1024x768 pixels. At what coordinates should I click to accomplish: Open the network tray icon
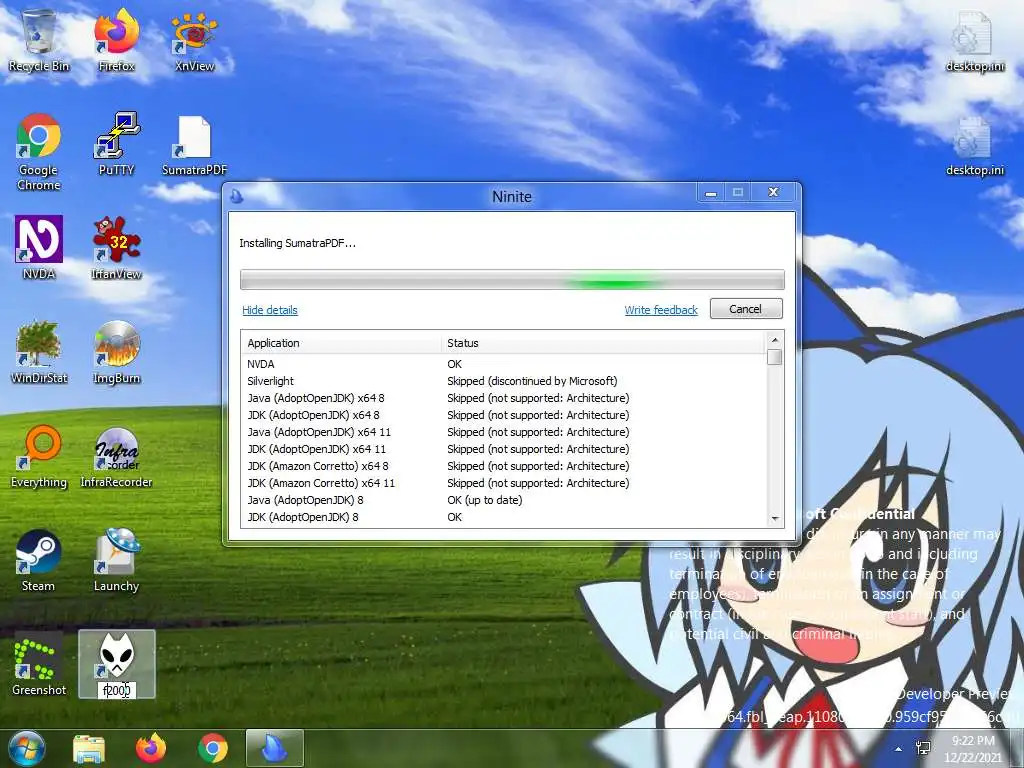(x=923, y=748)
